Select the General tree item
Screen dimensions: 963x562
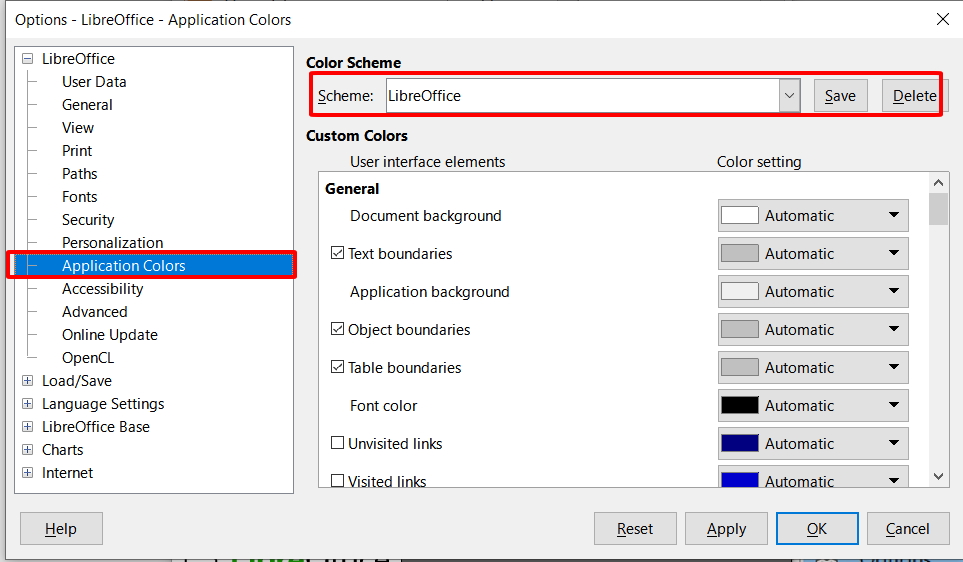(87, 105)
